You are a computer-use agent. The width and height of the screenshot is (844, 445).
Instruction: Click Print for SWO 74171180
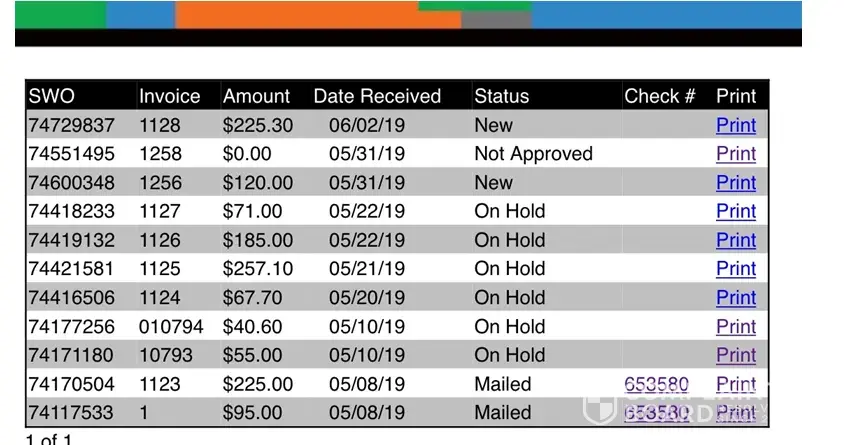(736, 356)
